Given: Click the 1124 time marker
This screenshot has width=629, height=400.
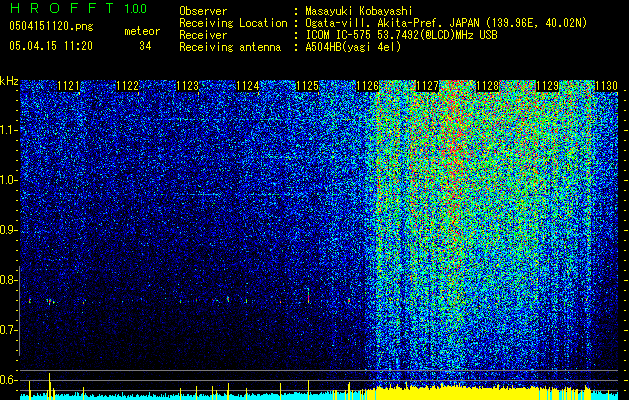Looking at the screenshot, I should [x=248, y=86].
